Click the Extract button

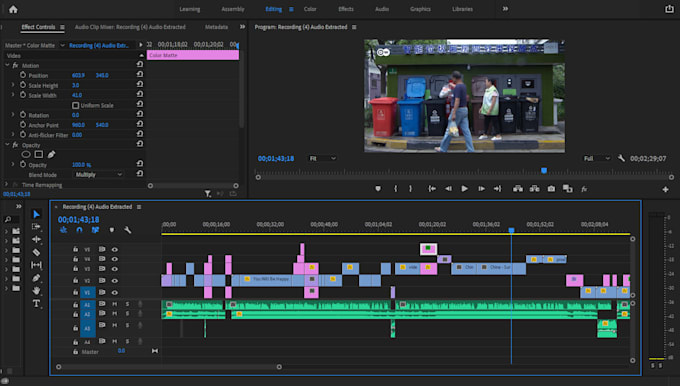(x=535, y=189)
